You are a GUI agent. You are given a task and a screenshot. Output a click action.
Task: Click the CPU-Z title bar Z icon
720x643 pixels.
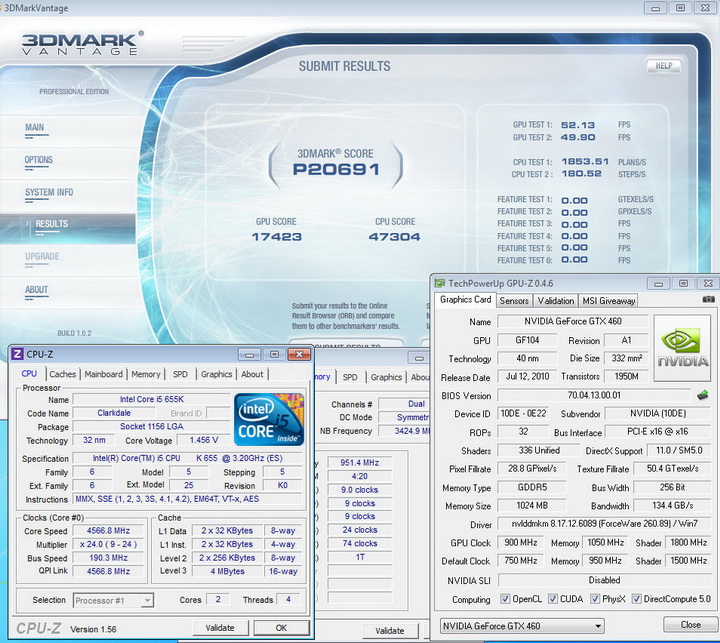(17, 354)
